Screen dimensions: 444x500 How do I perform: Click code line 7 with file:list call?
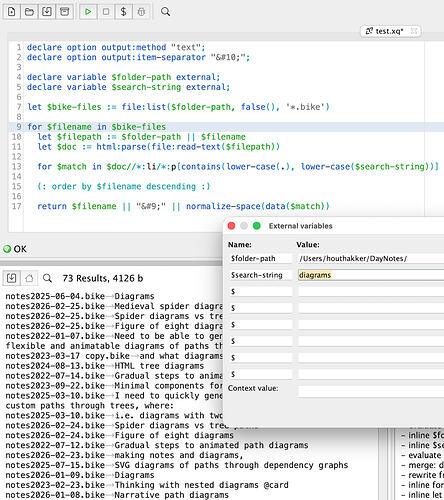click(178, 107)
